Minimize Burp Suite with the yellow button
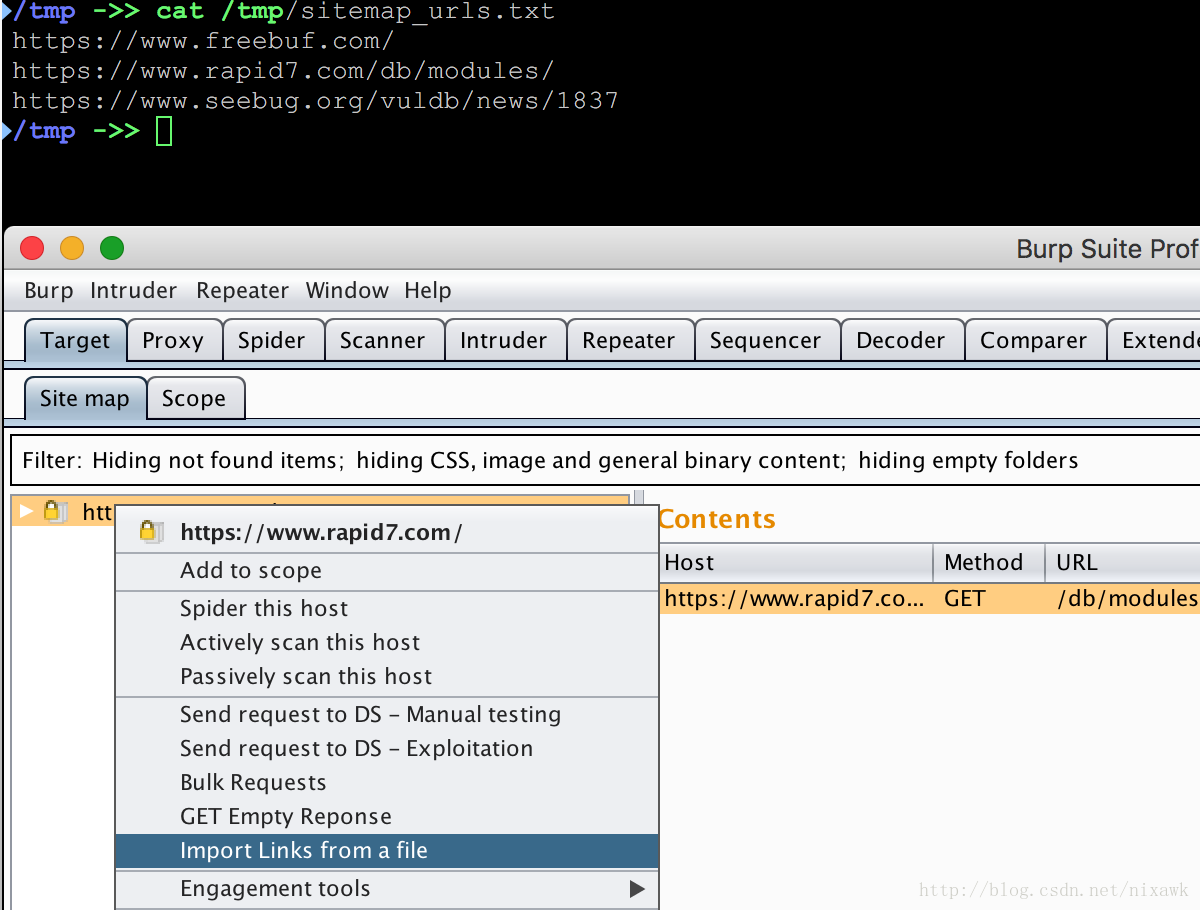 point(72,248)
